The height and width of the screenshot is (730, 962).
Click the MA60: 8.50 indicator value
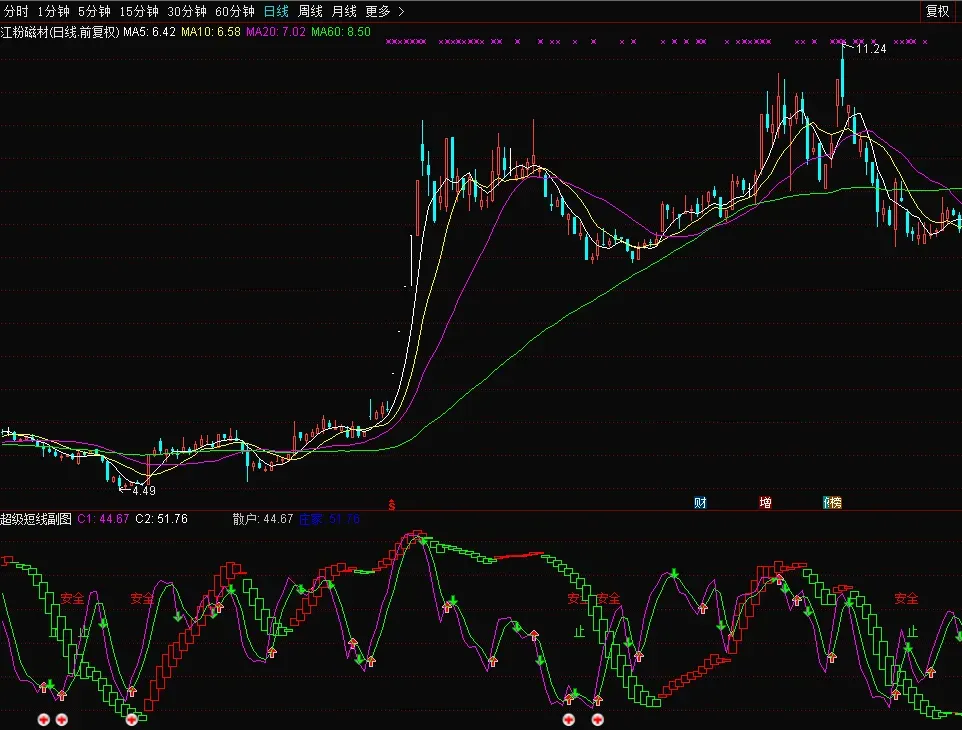click(x=341, y=32)
